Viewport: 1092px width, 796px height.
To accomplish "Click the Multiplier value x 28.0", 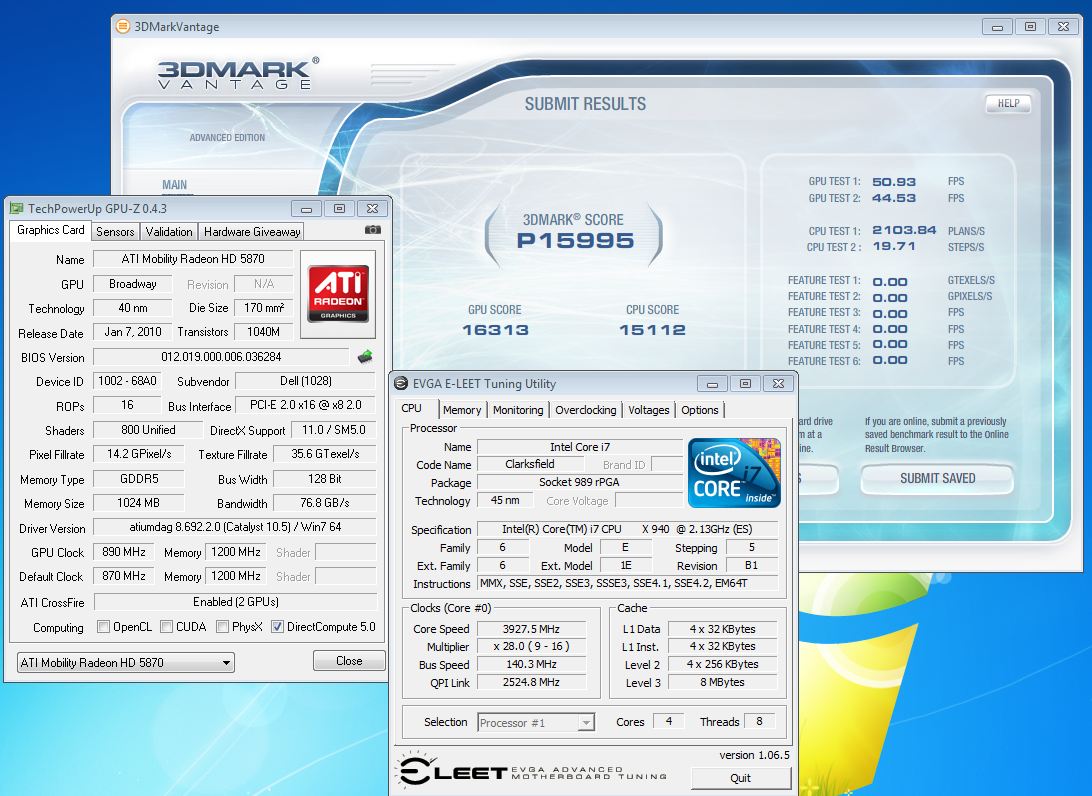I will pos(531,647).
